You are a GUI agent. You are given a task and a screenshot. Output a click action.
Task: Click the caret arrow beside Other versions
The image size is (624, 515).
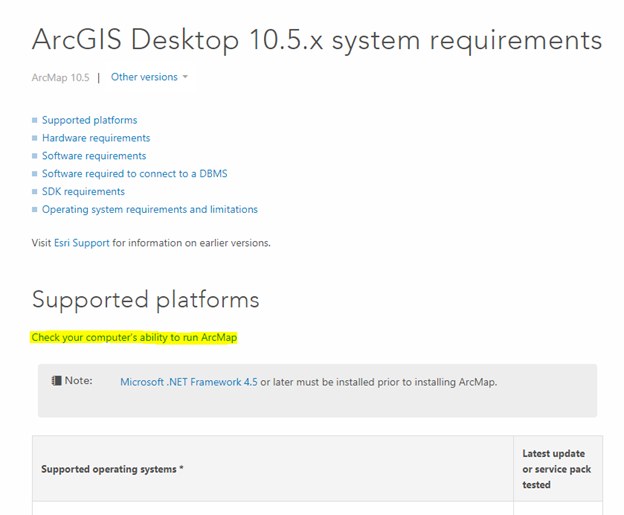185,77
